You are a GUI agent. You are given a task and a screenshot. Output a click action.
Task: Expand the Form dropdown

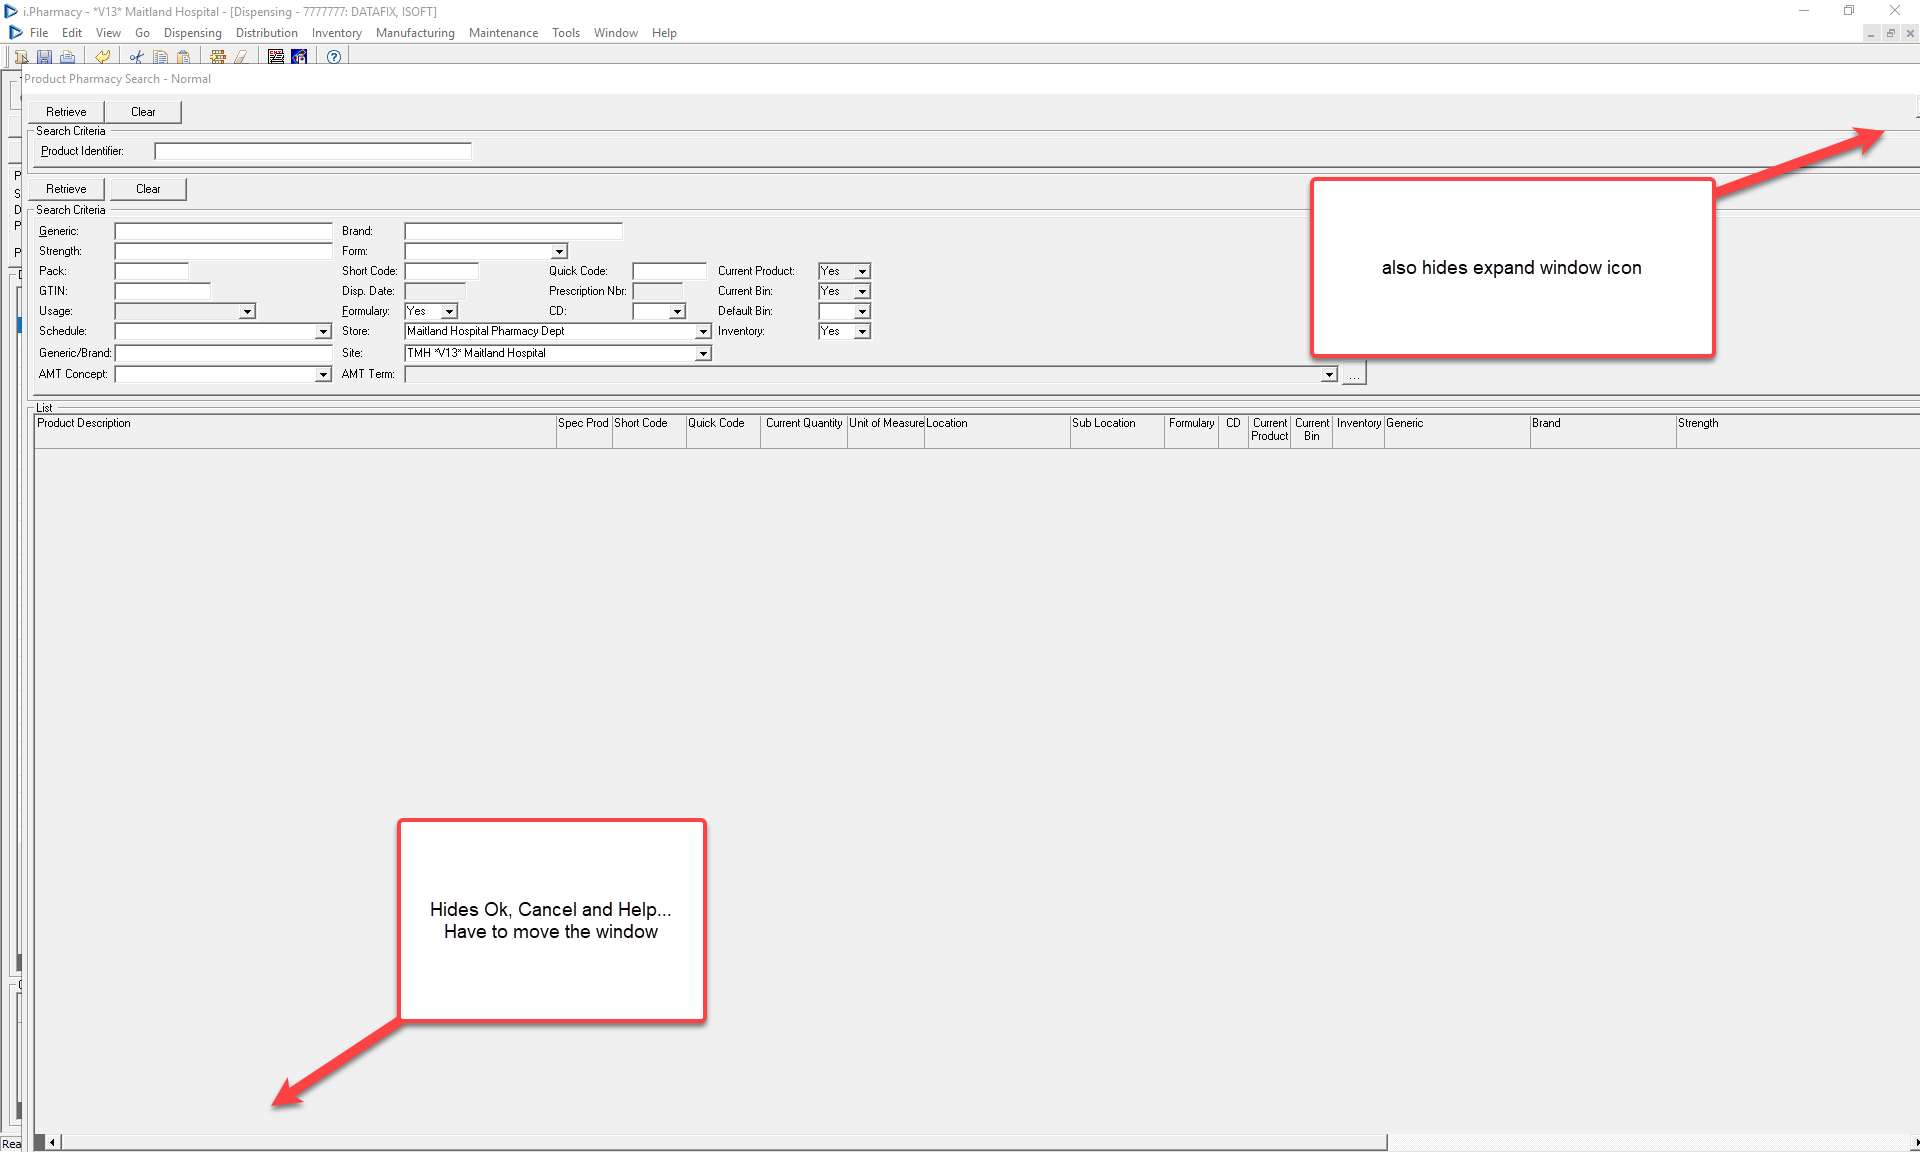click(x=559, y=252)
